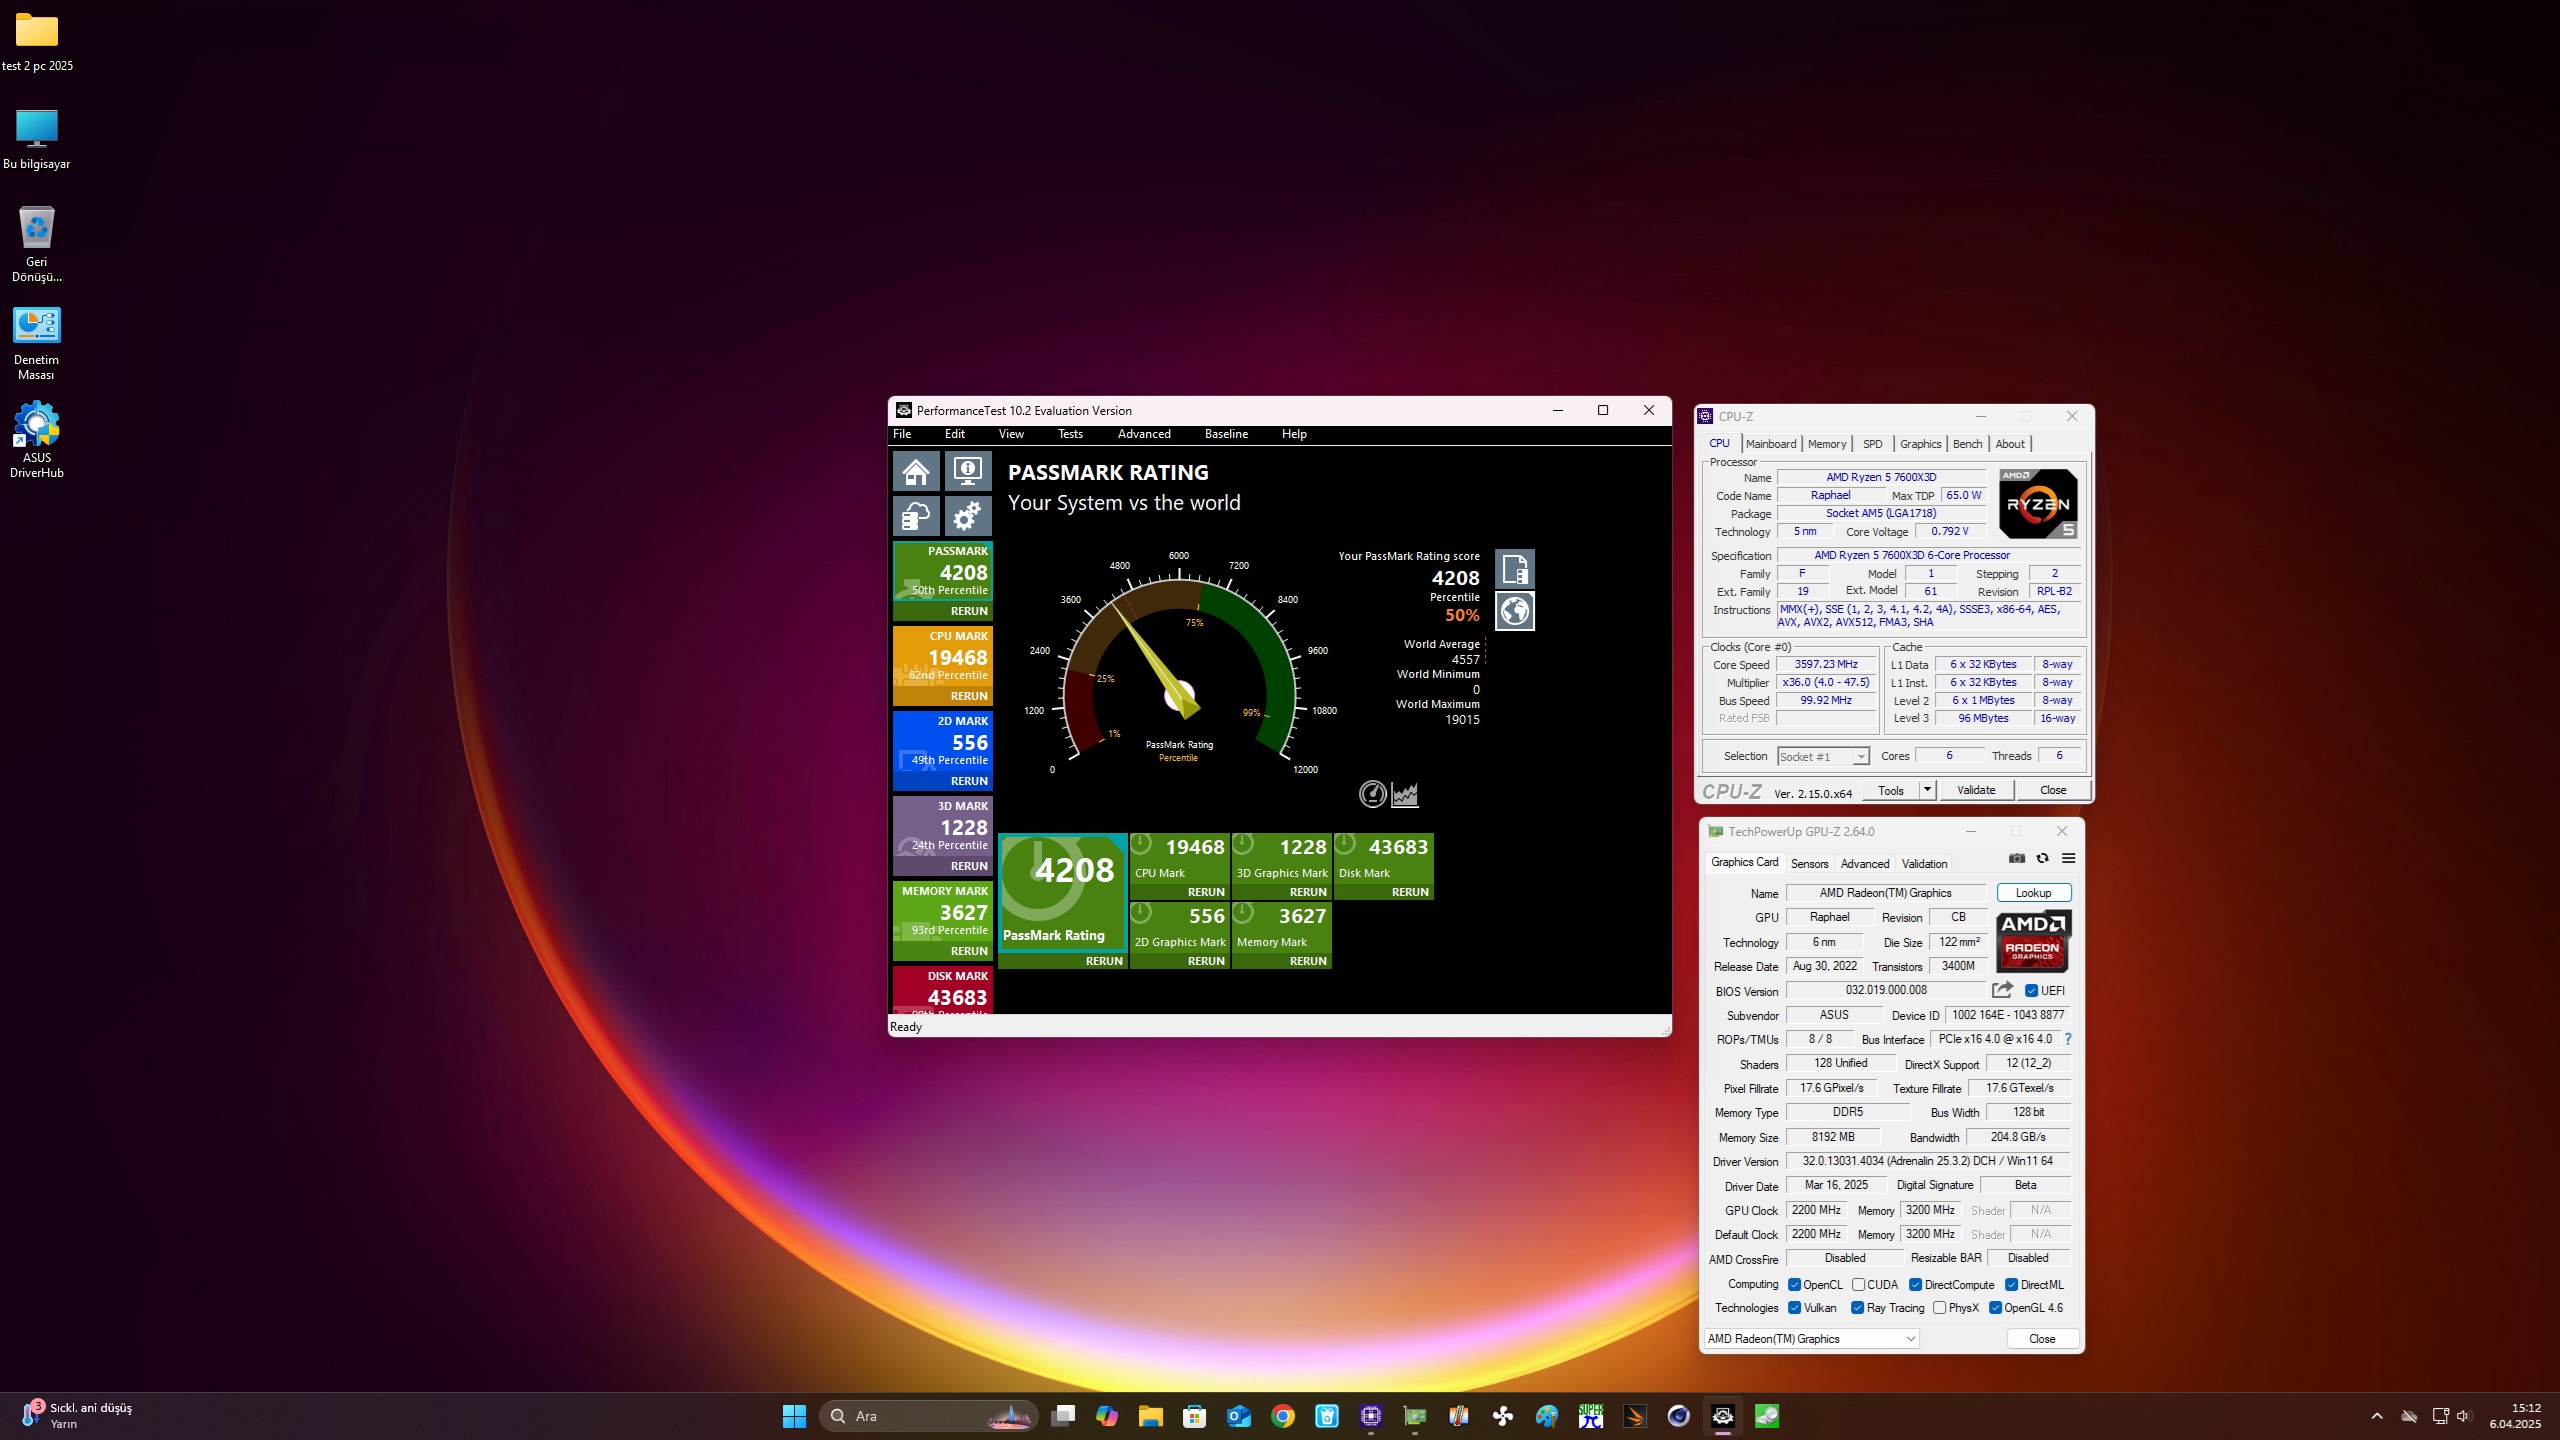Click the save result document icon beside the score
Screen dimensions: 2560x1440
pyautogui.click(x=1515, y=569)
